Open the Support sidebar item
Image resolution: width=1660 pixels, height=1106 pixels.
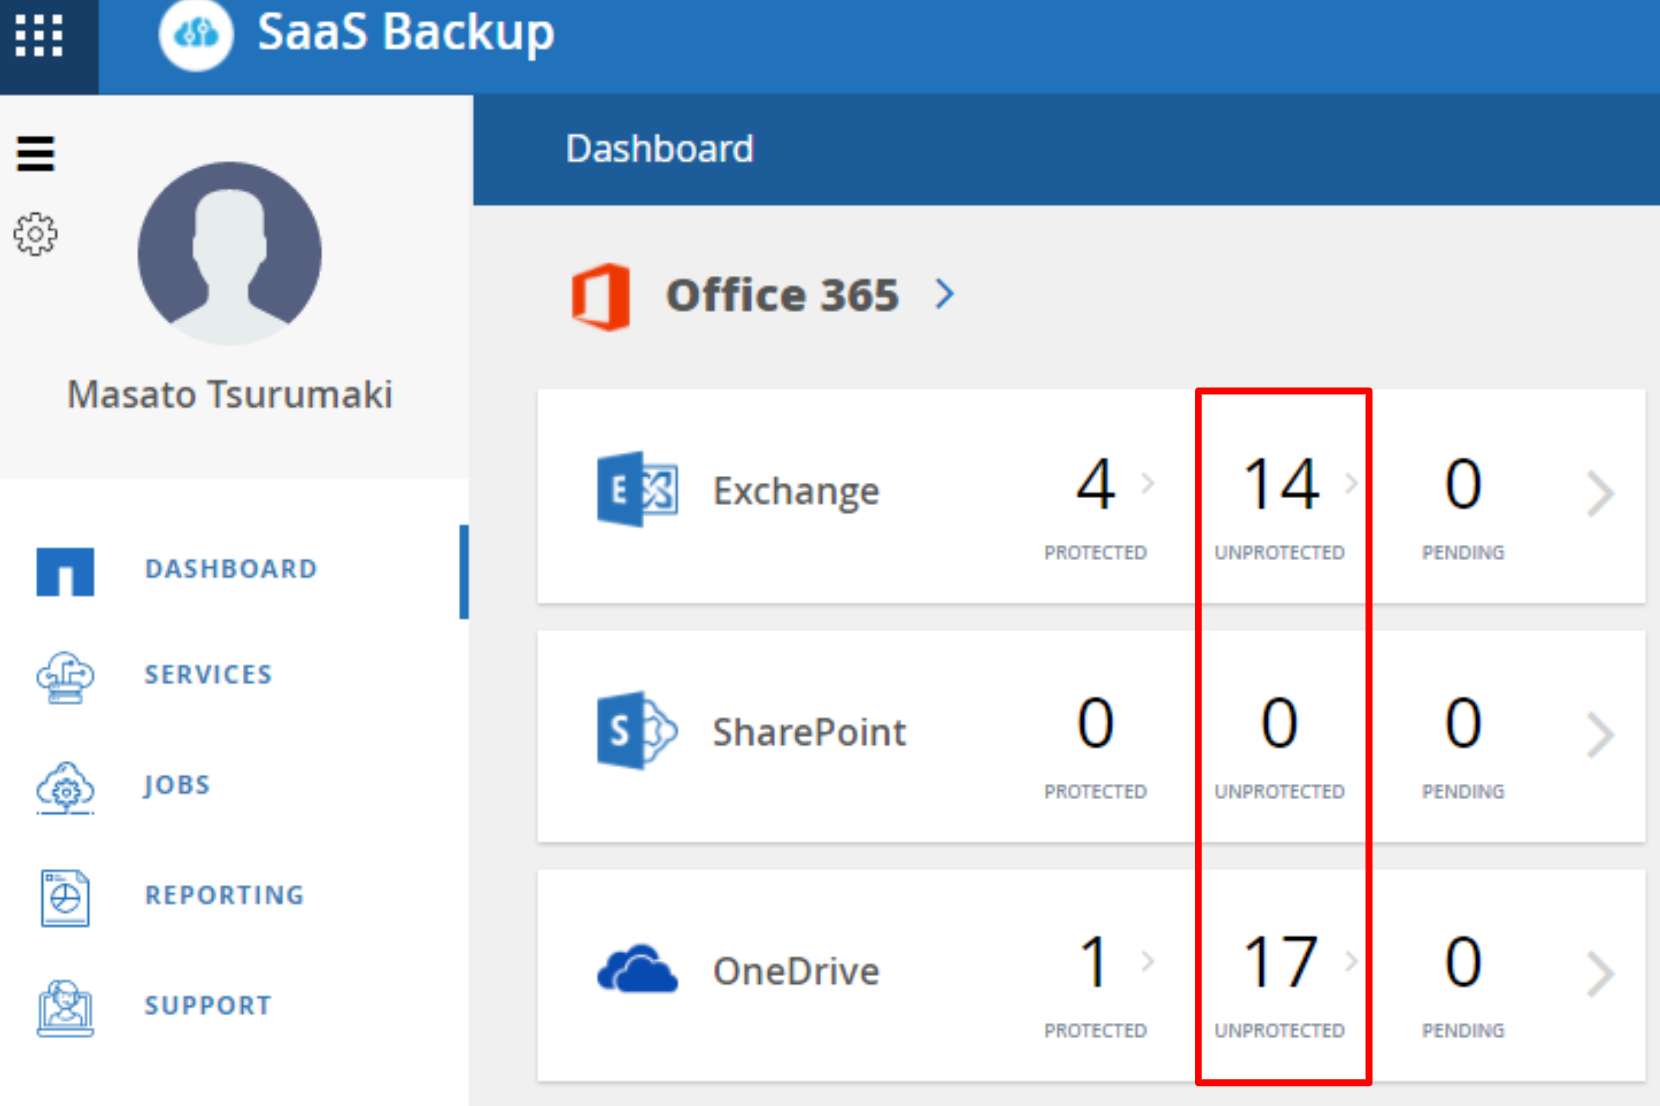tap(208, 1005)
